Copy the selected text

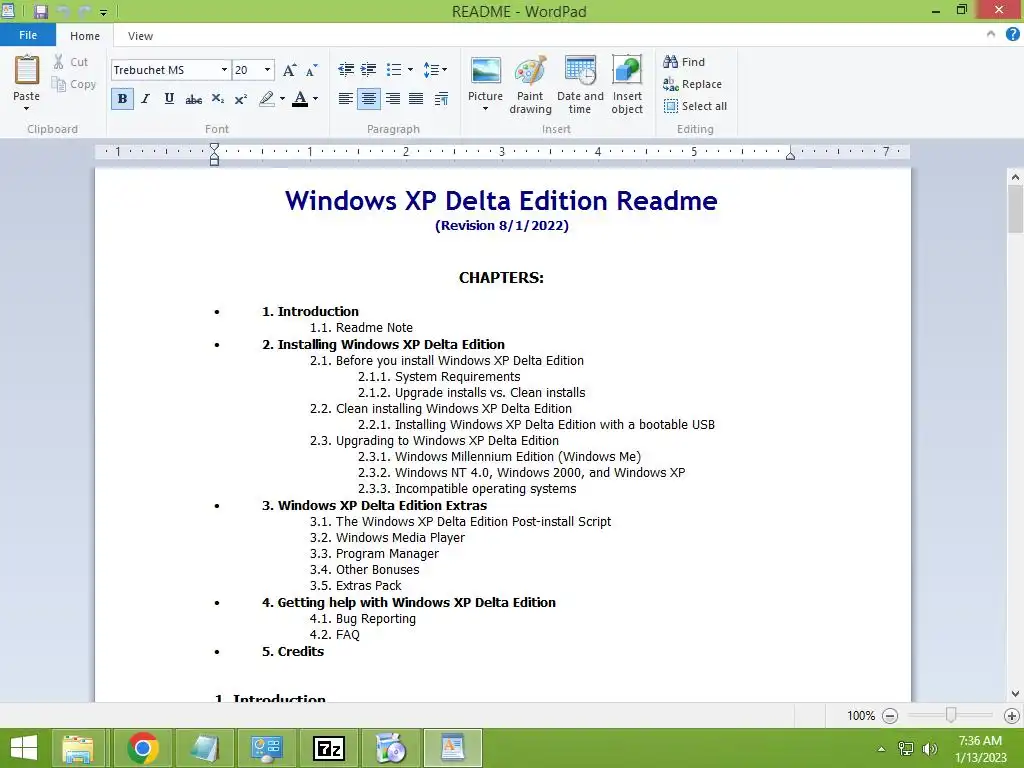pos(74,84)
